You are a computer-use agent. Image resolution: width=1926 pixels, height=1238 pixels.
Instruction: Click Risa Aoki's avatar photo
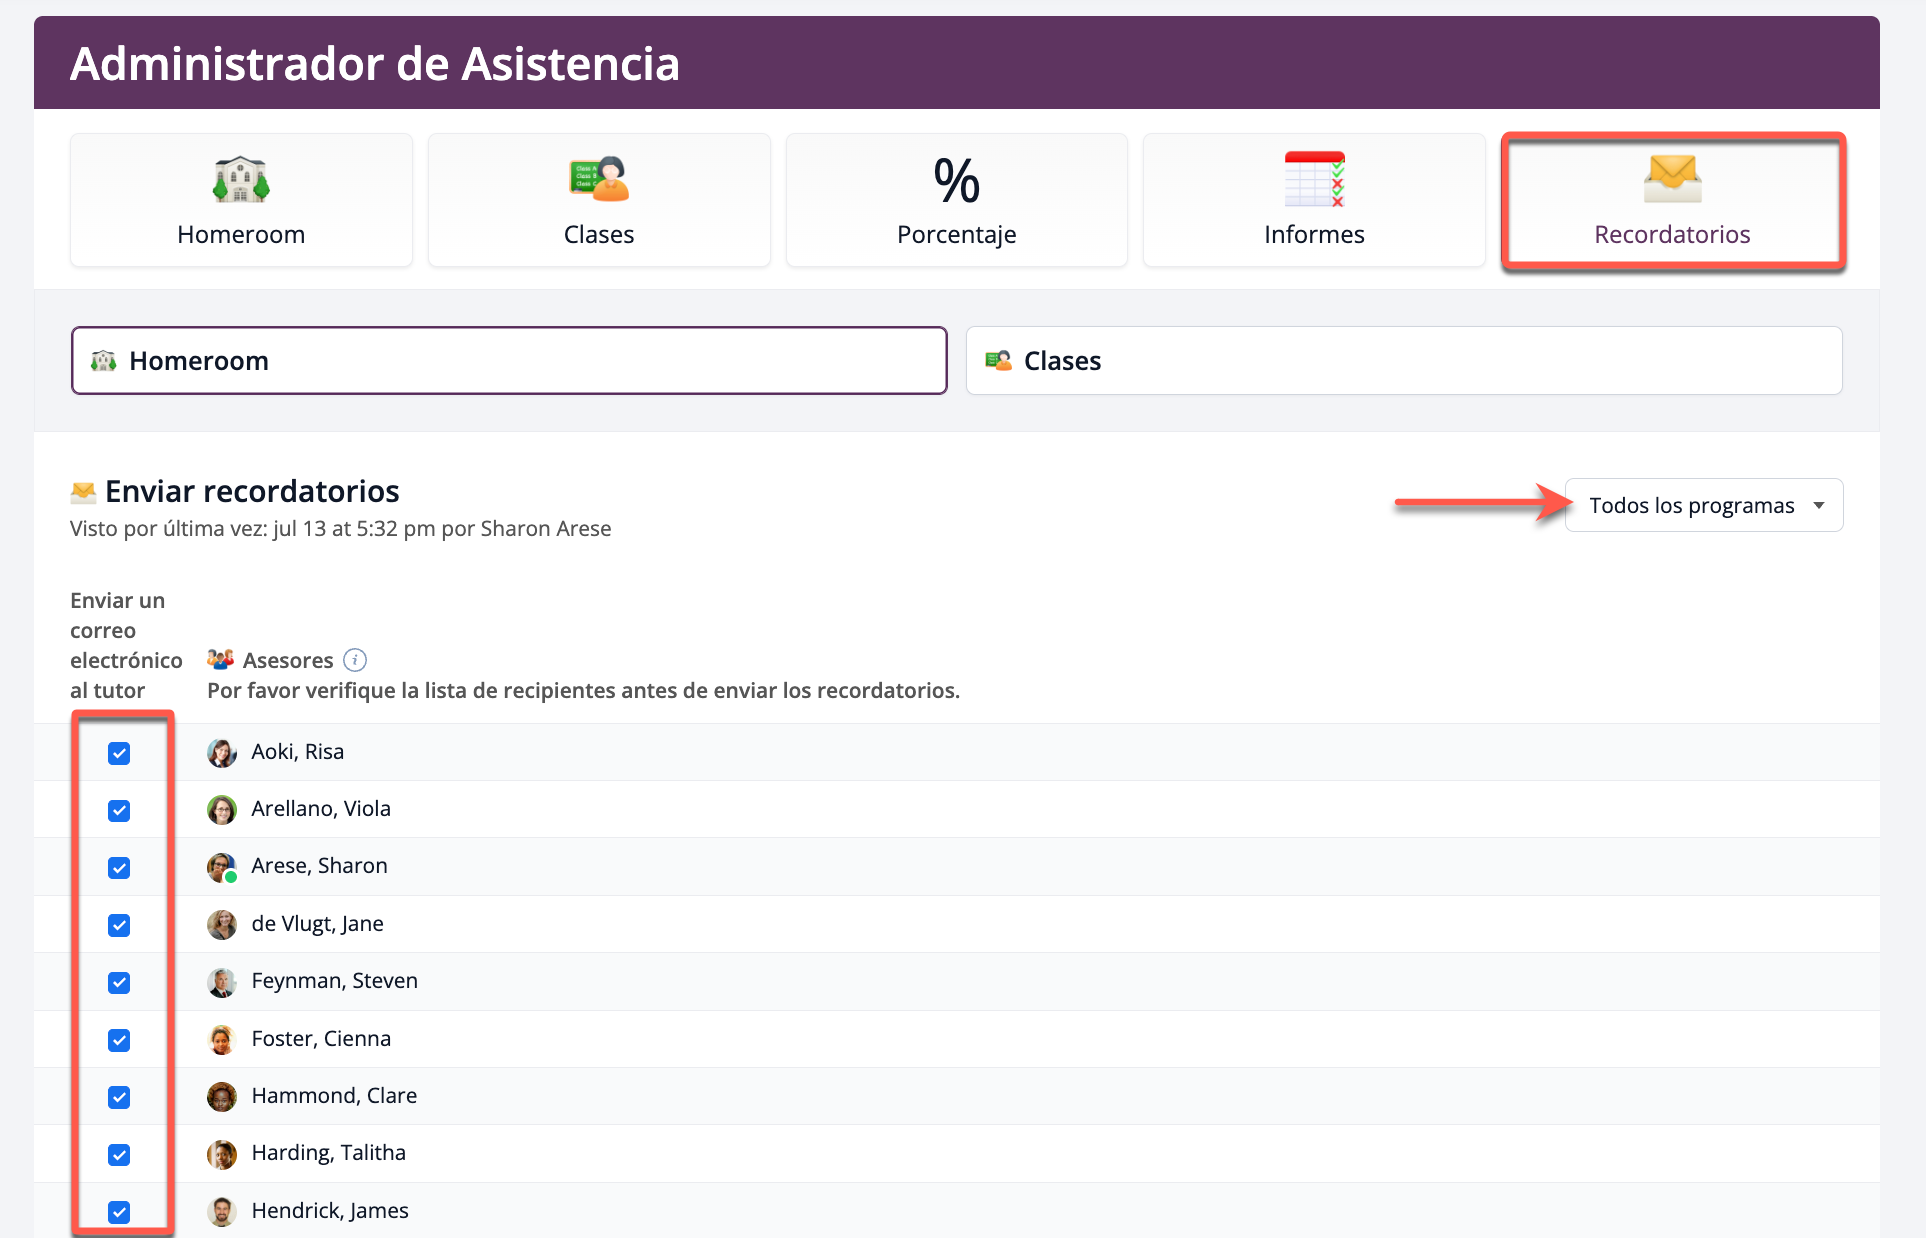[222, 753]
